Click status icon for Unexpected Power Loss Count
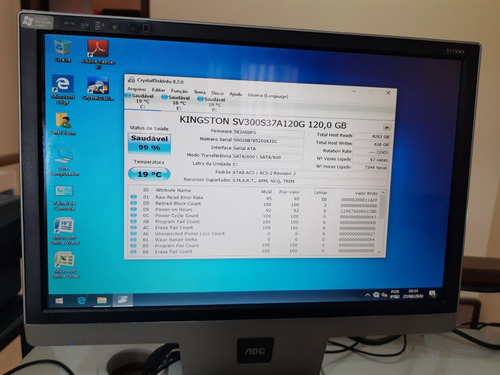Viewport: 500px width, 375px height. point(134,233)
